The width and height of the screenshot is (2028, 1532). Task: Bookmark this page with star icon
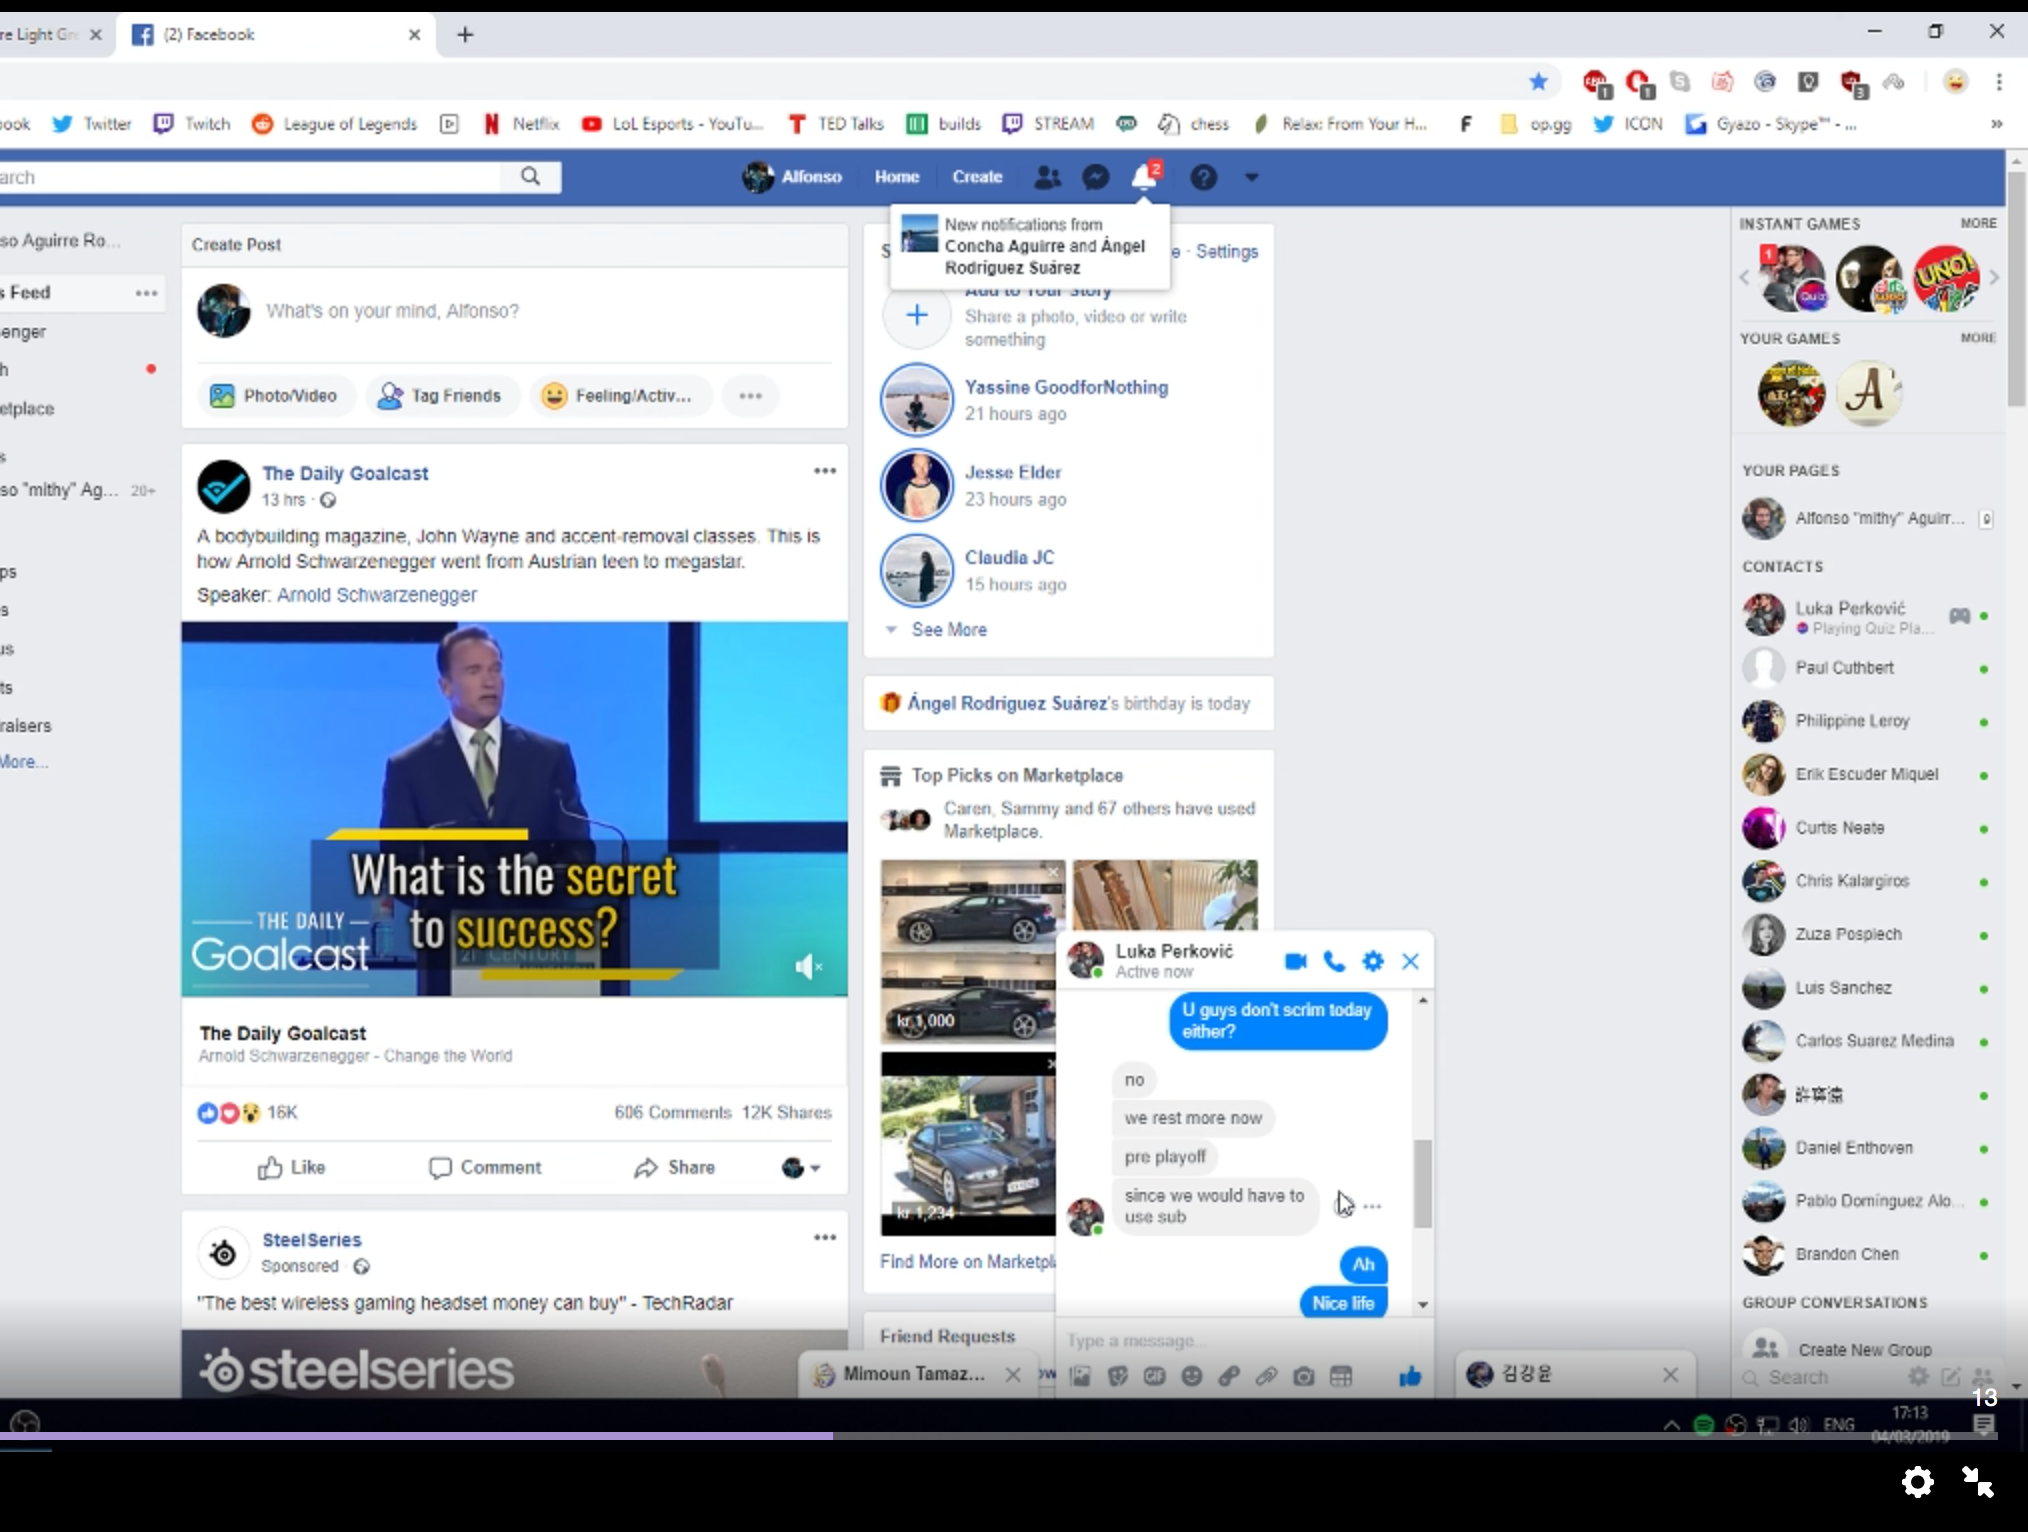point(1538,82)
